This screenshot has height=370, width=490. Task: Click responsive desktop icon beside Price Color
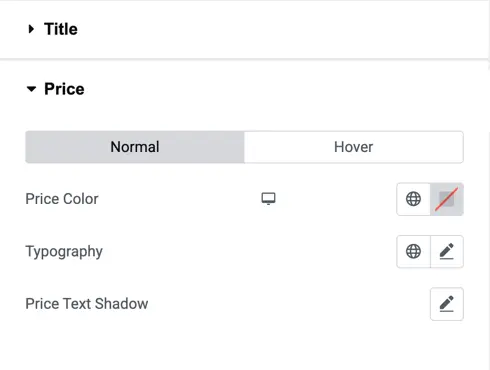tap(268, 199)
